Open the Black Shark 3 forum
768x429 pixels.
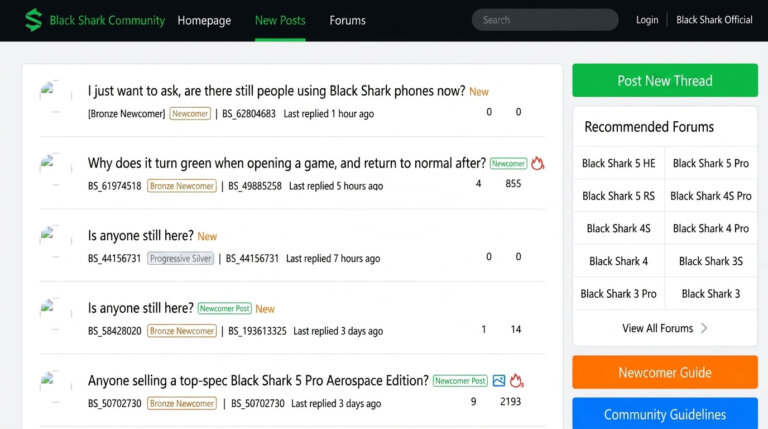coord(711,294)
